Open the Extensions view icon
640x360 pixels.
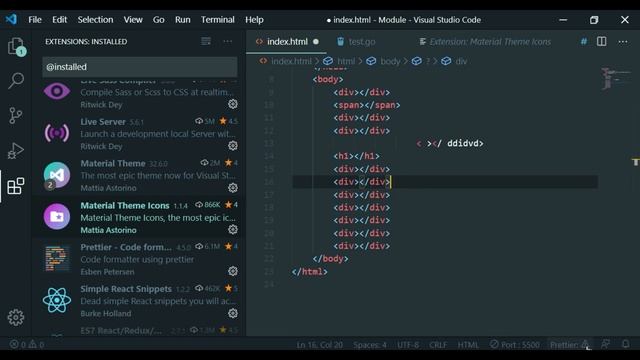[x=16, y=186]
